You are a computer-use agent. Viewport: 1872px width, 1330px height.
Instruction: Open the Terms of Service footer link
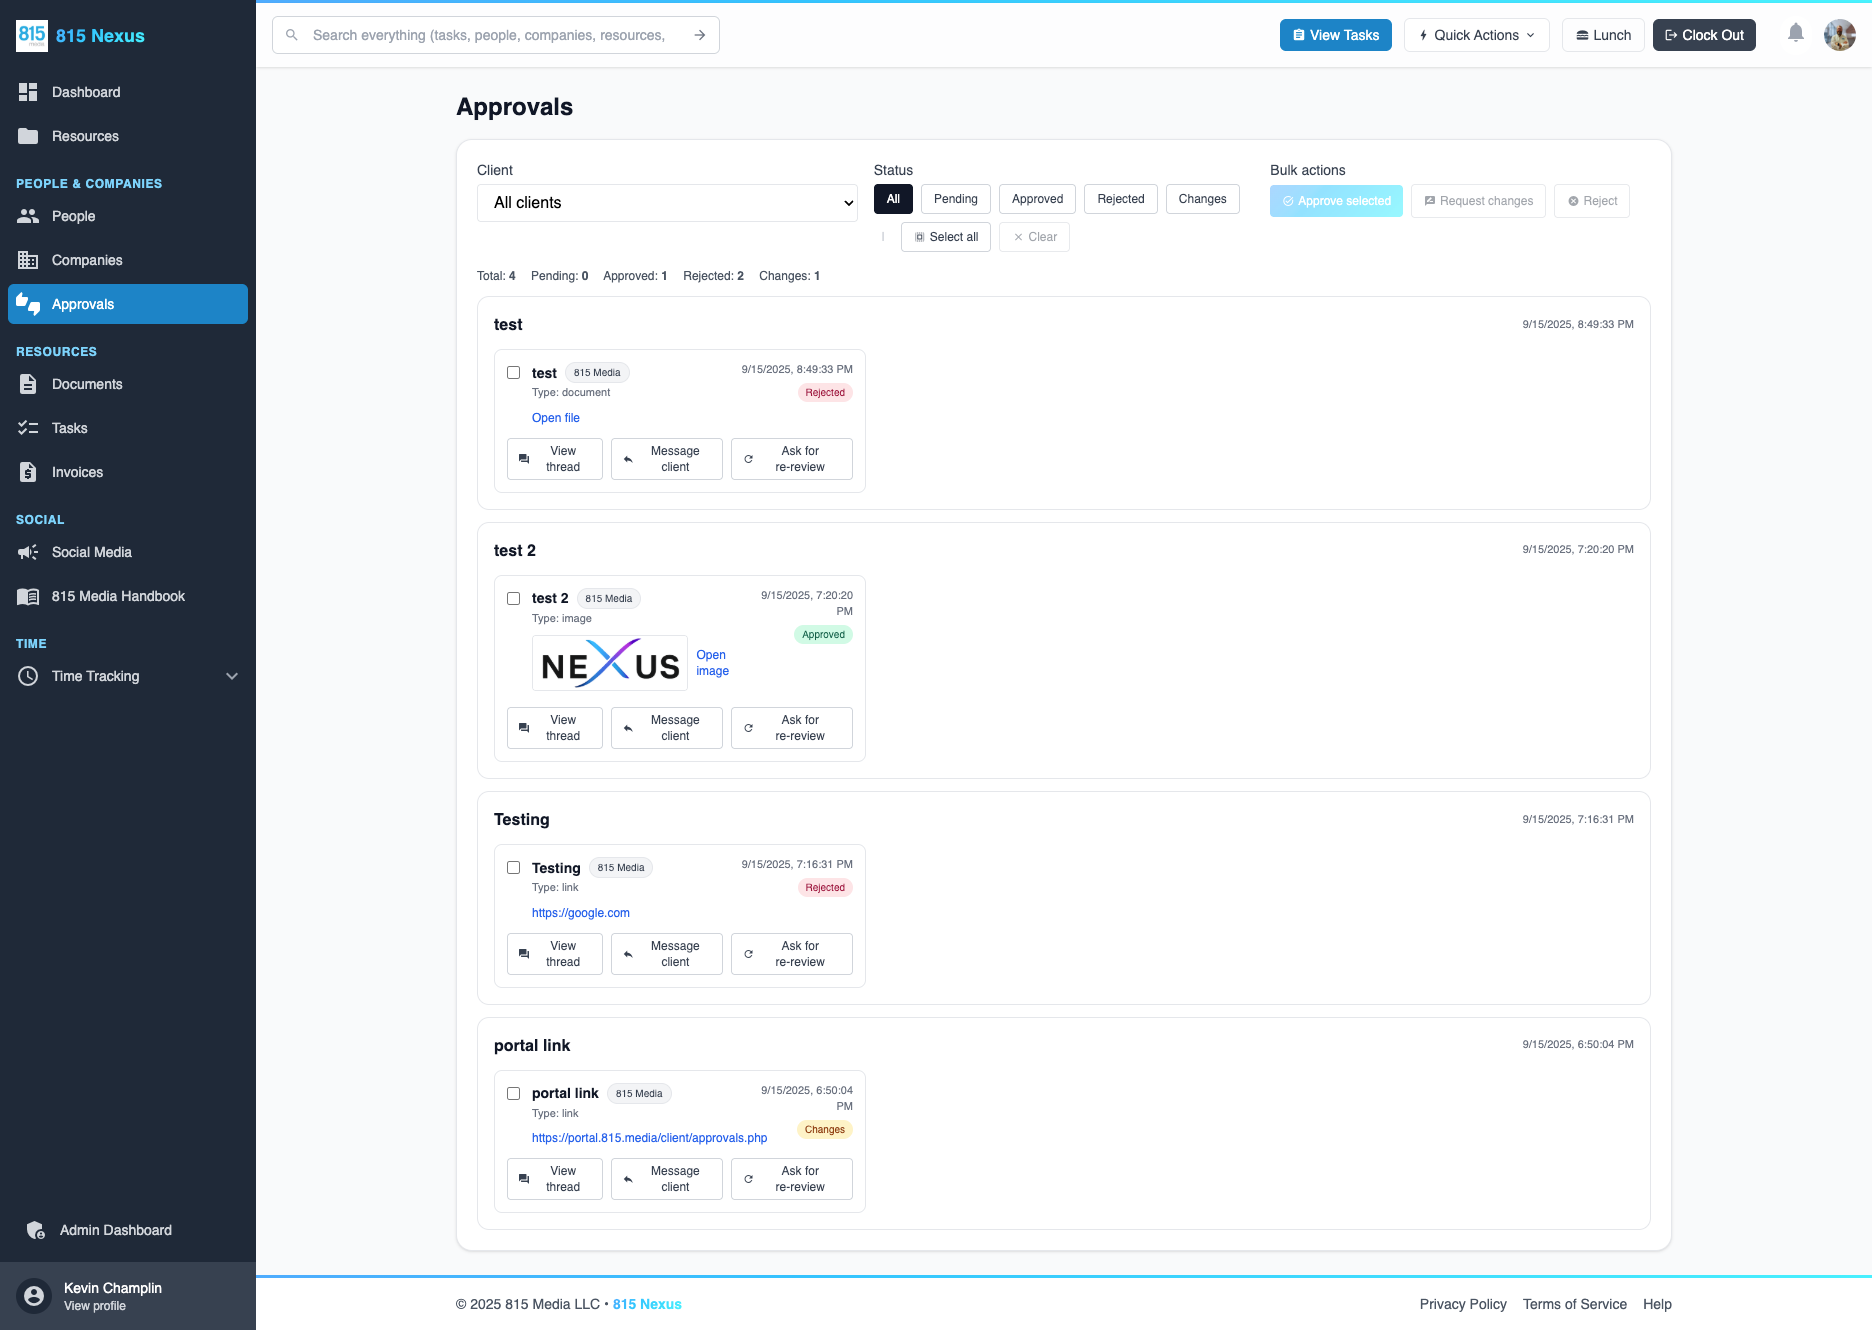click(x=1575, y=1304)
